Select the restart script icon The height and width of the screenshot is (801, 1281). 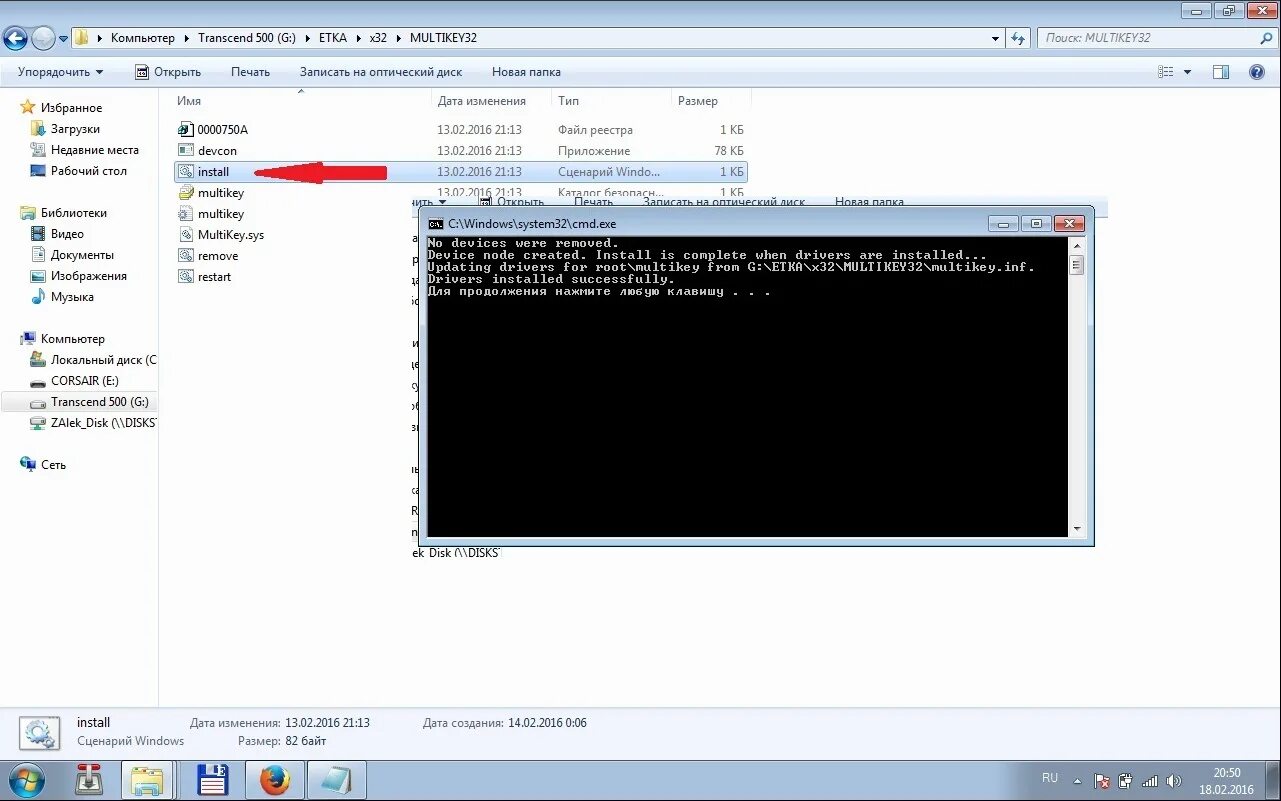pyautogui.click(x=185, y=276)
